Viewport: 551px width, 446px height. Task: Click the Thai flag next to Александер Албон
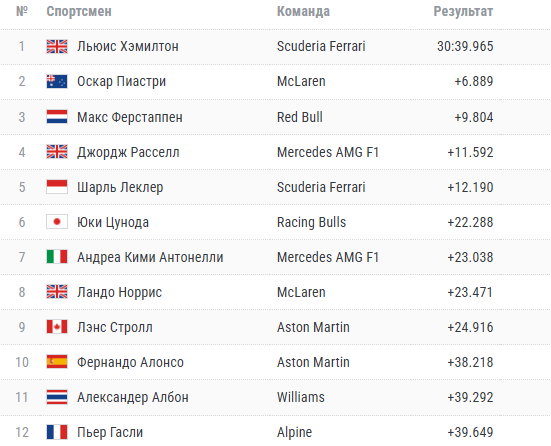coord(57,397)
